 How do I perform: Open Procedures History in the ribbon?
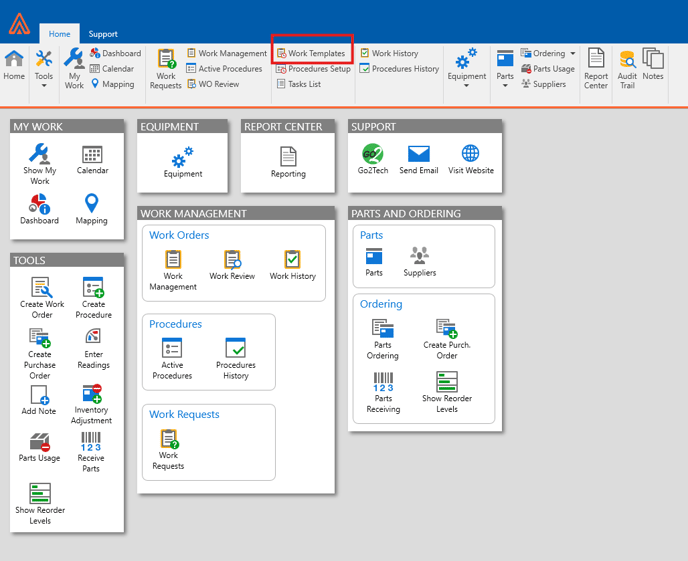click(x=399, y=68)
